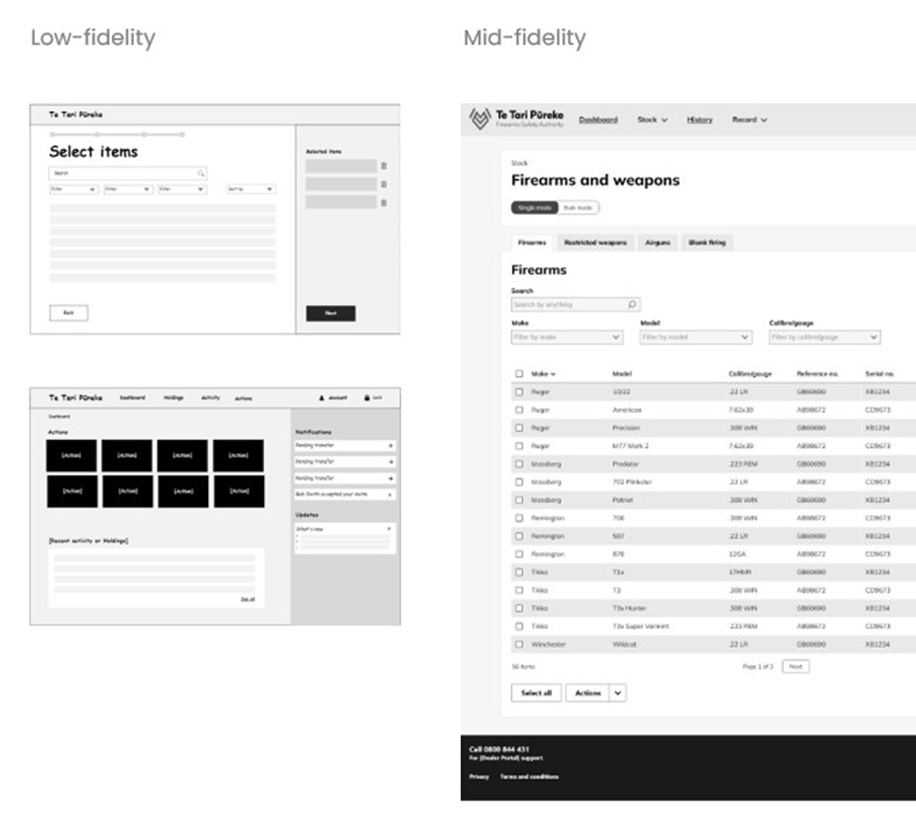Screen dimensions: 916x824
Task: Open the arrow dropdown beside the Actions button
Action: pos(618,693)
